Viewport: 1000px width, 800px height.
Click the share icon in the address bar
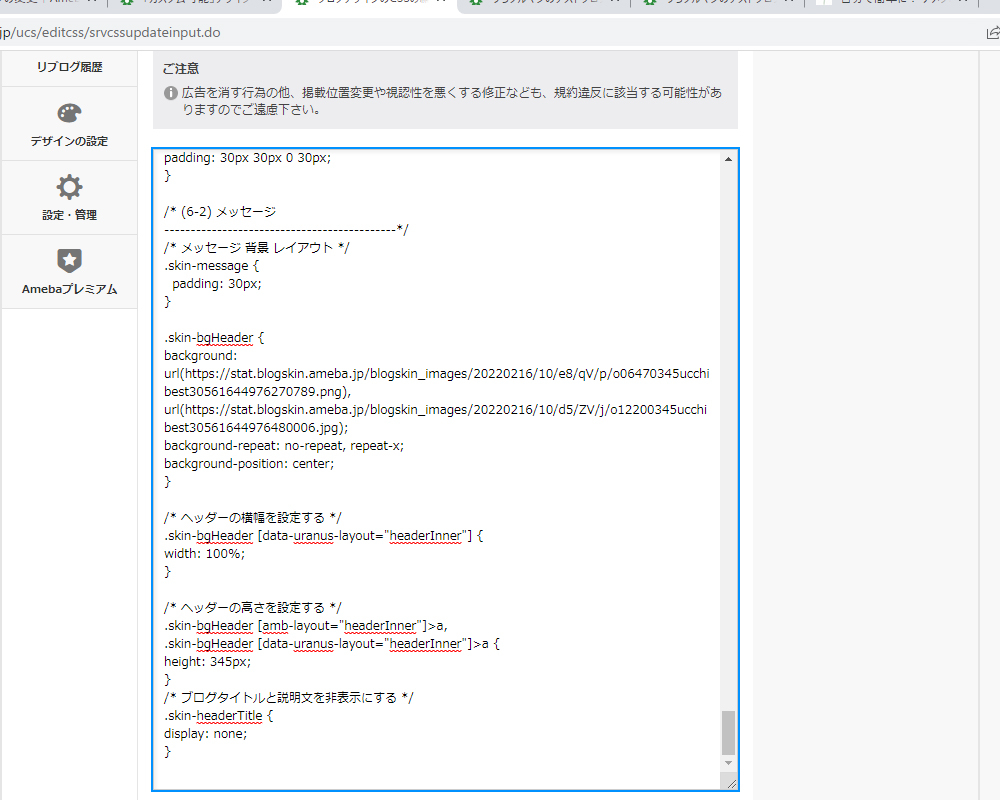click(992, 33)
